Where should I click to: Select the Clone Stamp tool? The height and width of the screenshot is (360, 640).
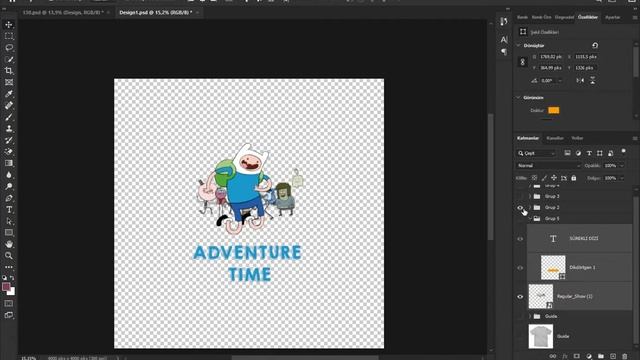pos(9,129)
